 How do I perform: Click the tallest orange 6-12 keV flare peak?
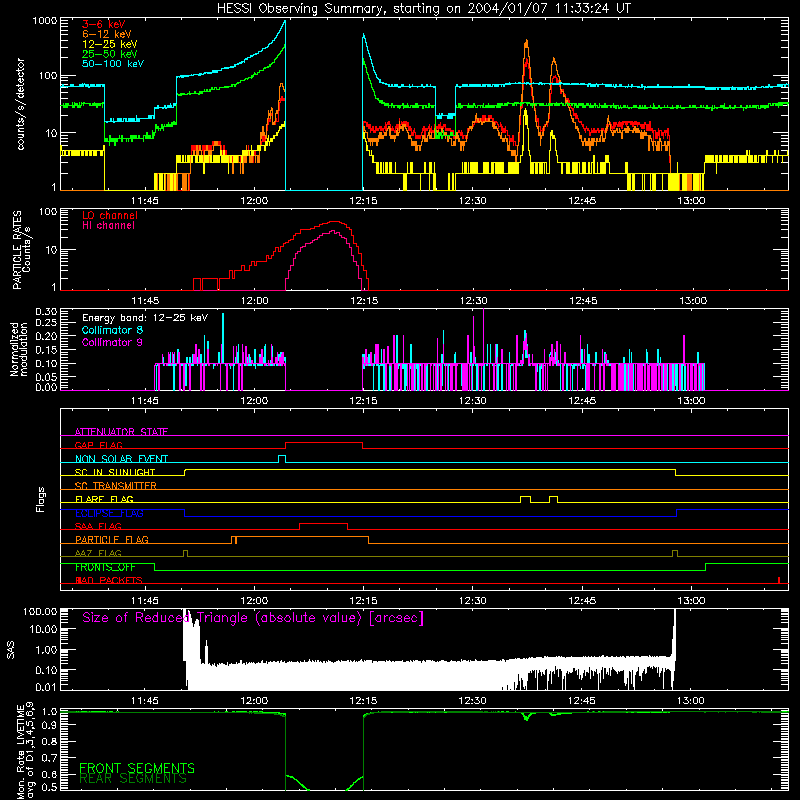526,43
